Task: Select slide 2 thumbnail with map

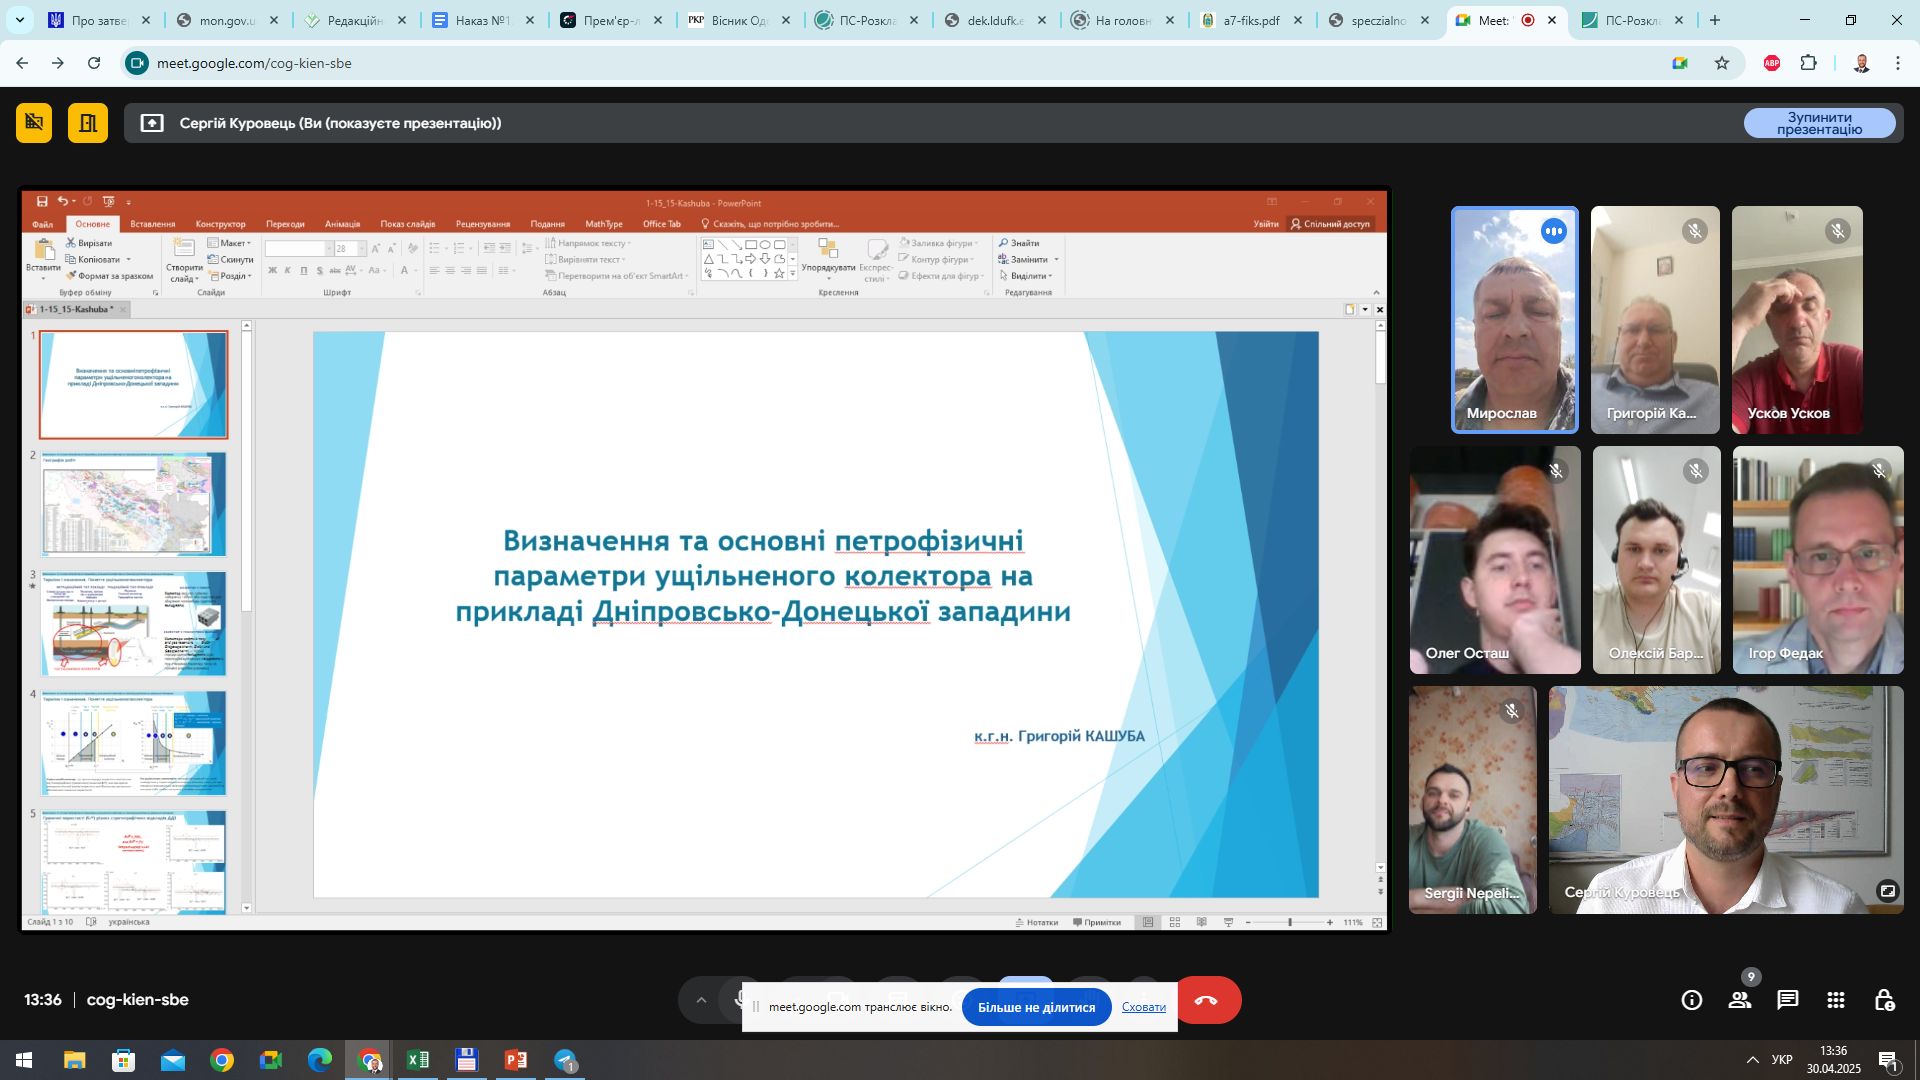Action: [134, 504]
